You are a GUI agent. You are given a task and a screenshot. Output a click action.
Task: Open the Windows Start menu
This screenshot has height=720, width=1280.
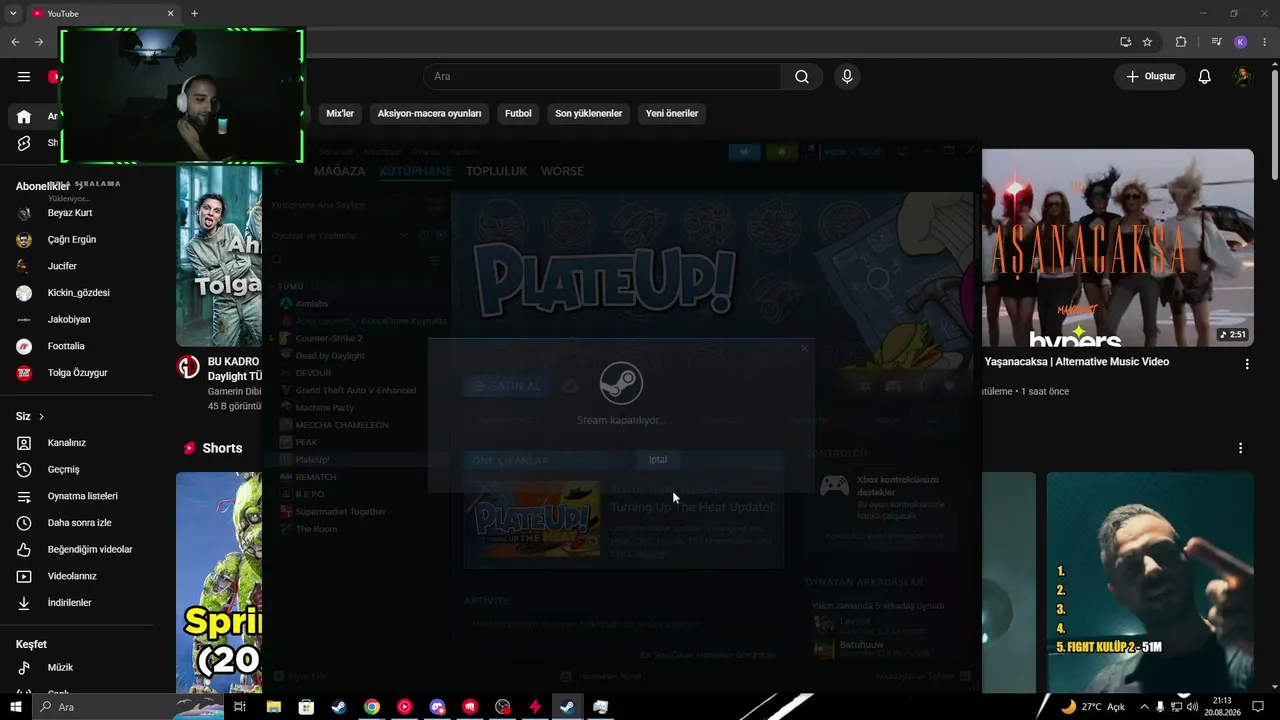[16, 707]
